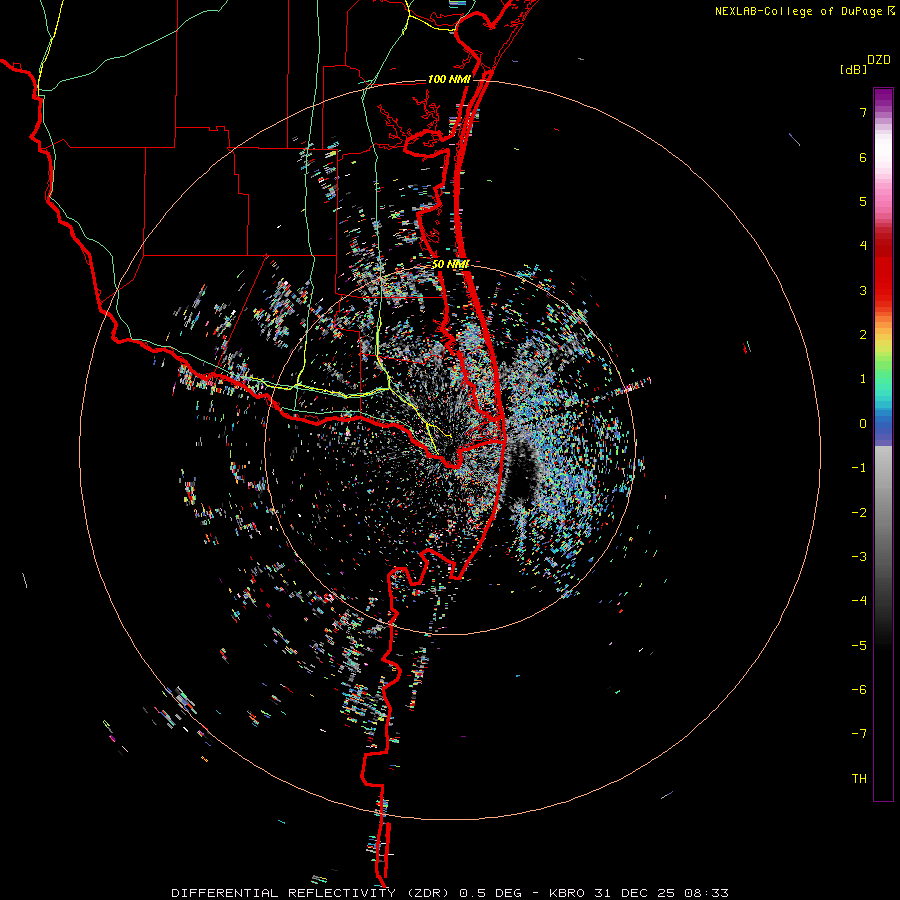Click the DZD label above the color scale
The width and height of the screenshot is (900, 900).
coord(879,60)
